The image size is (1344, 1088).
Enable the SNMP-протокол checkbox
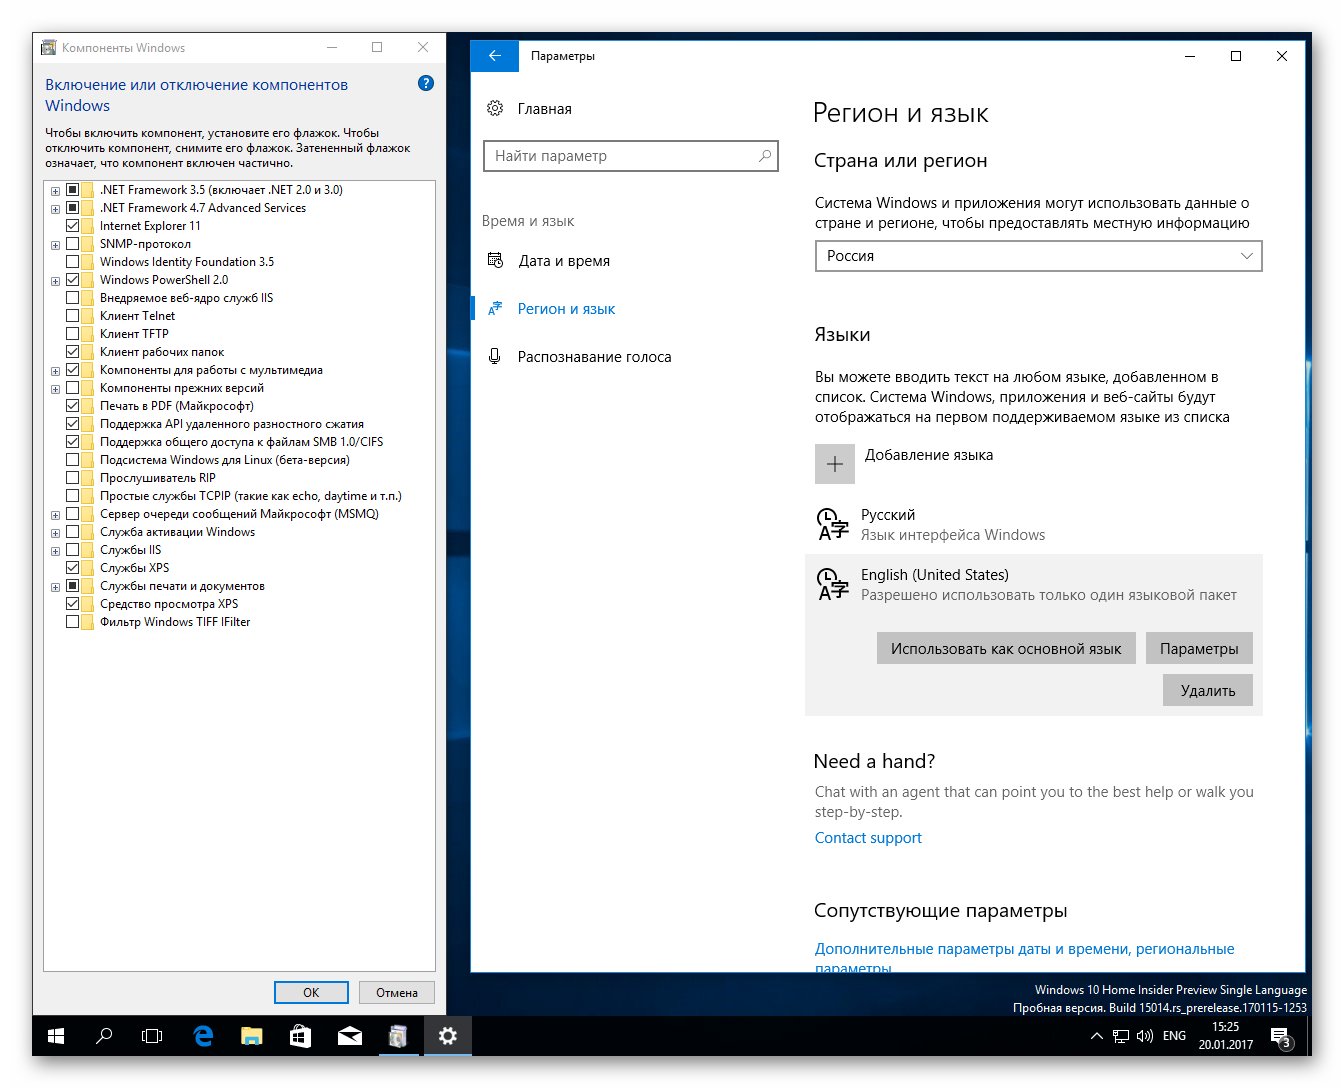click(72, 244)
